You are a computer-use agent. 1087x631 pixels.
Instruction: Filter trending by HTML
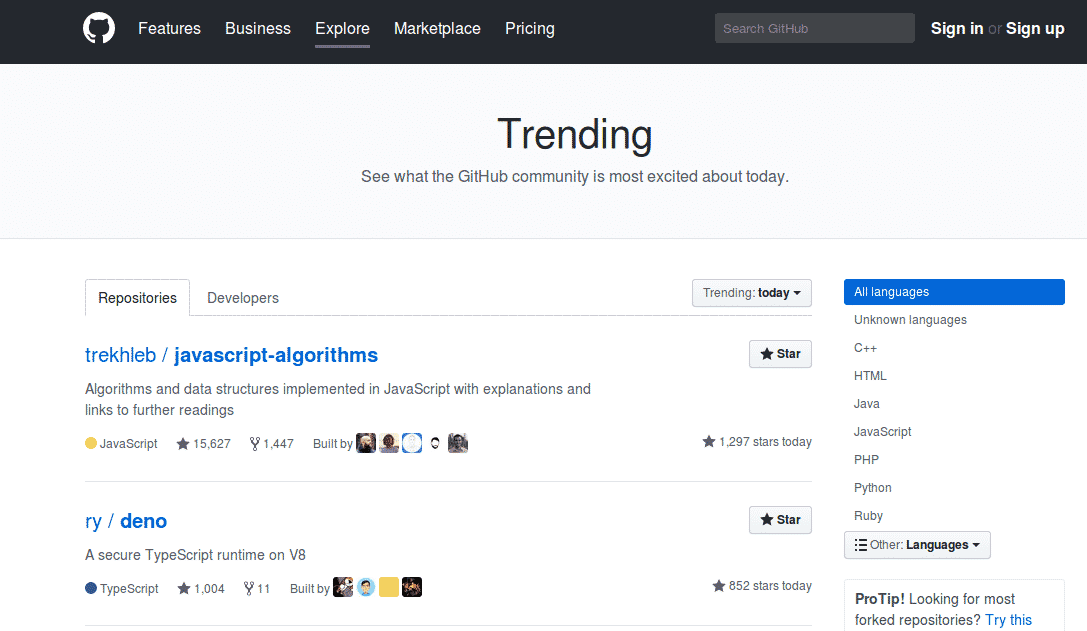(870, 376)
